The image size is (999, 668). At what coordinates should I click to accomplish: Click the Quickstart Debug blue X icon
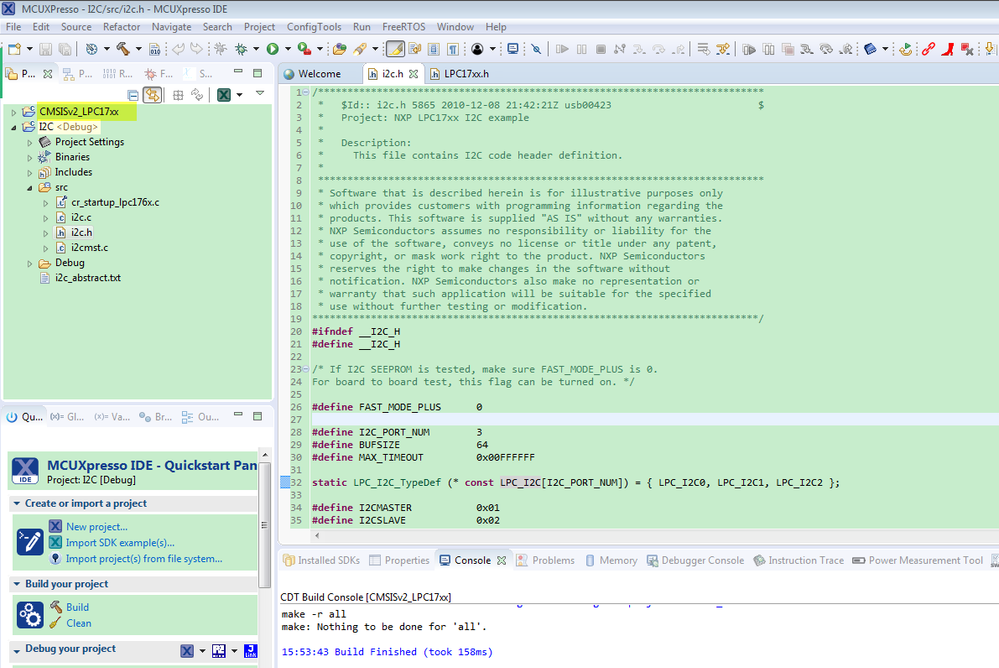pos(187,651)
